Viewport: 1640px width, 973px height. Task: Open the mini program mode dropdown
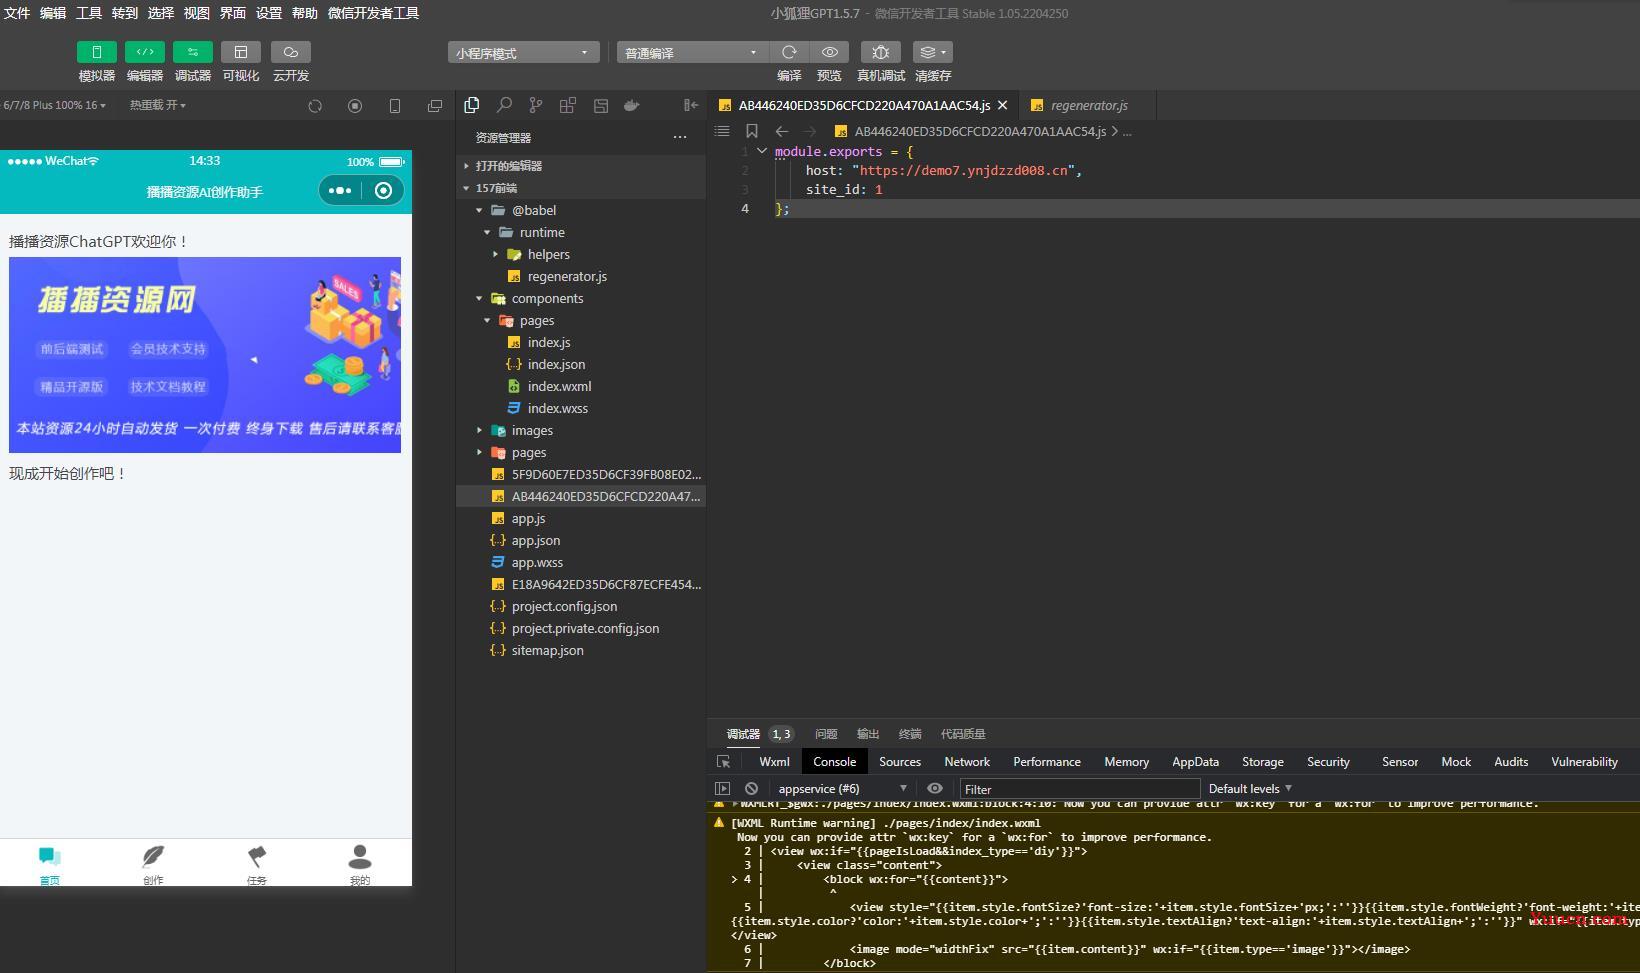click(x=523, y=52)
